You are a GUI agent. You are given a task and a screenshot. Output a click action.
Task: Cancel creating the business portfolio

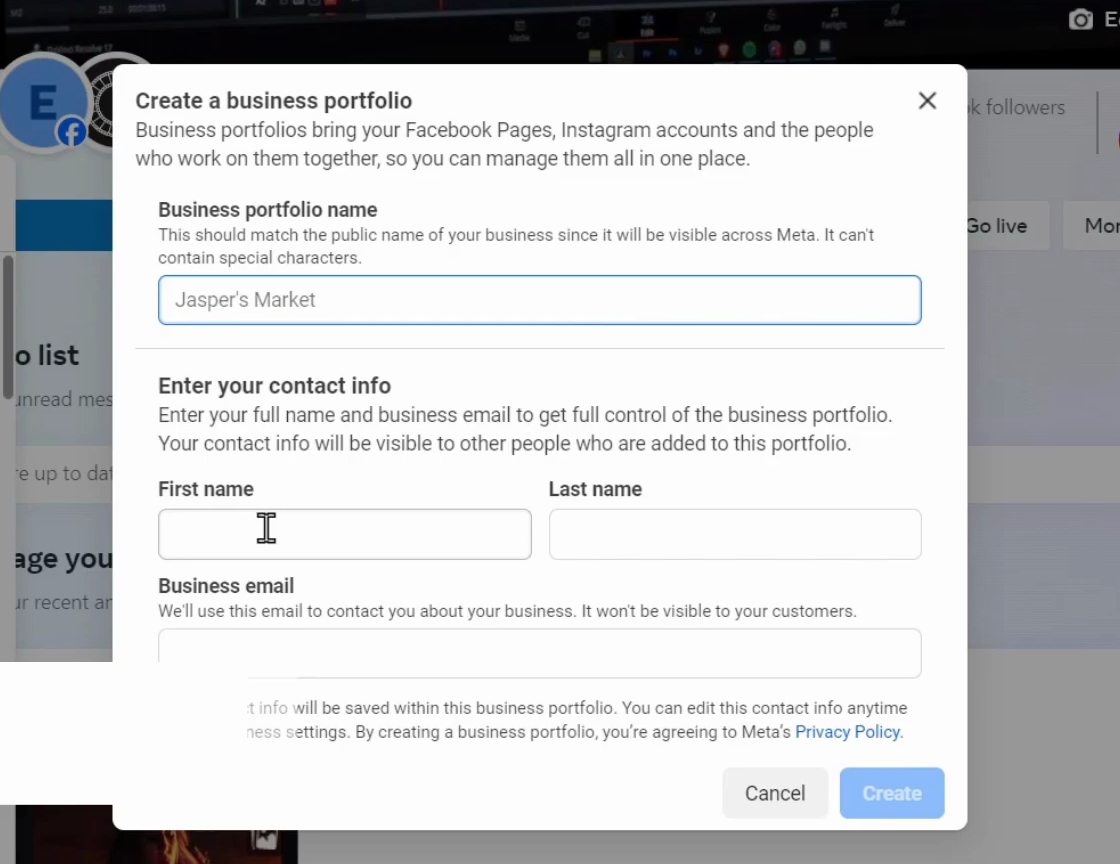(x=775, y=793)
